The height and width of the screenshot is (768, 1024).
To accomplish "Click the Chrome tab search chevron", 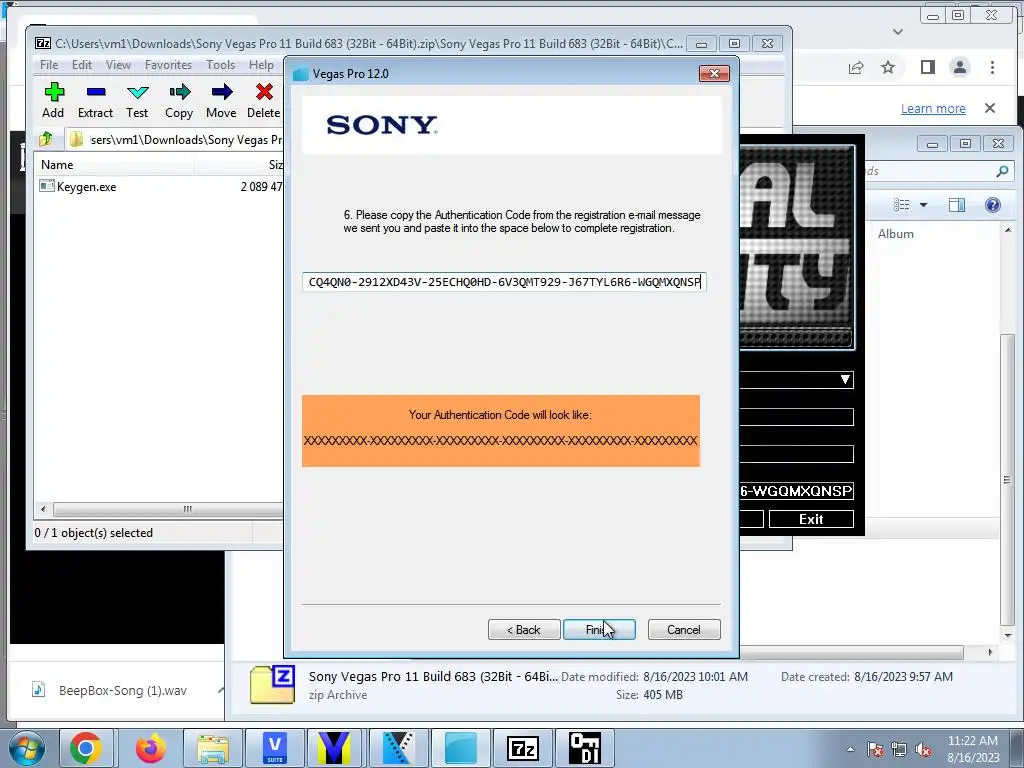I will click(x=898, y=31).
